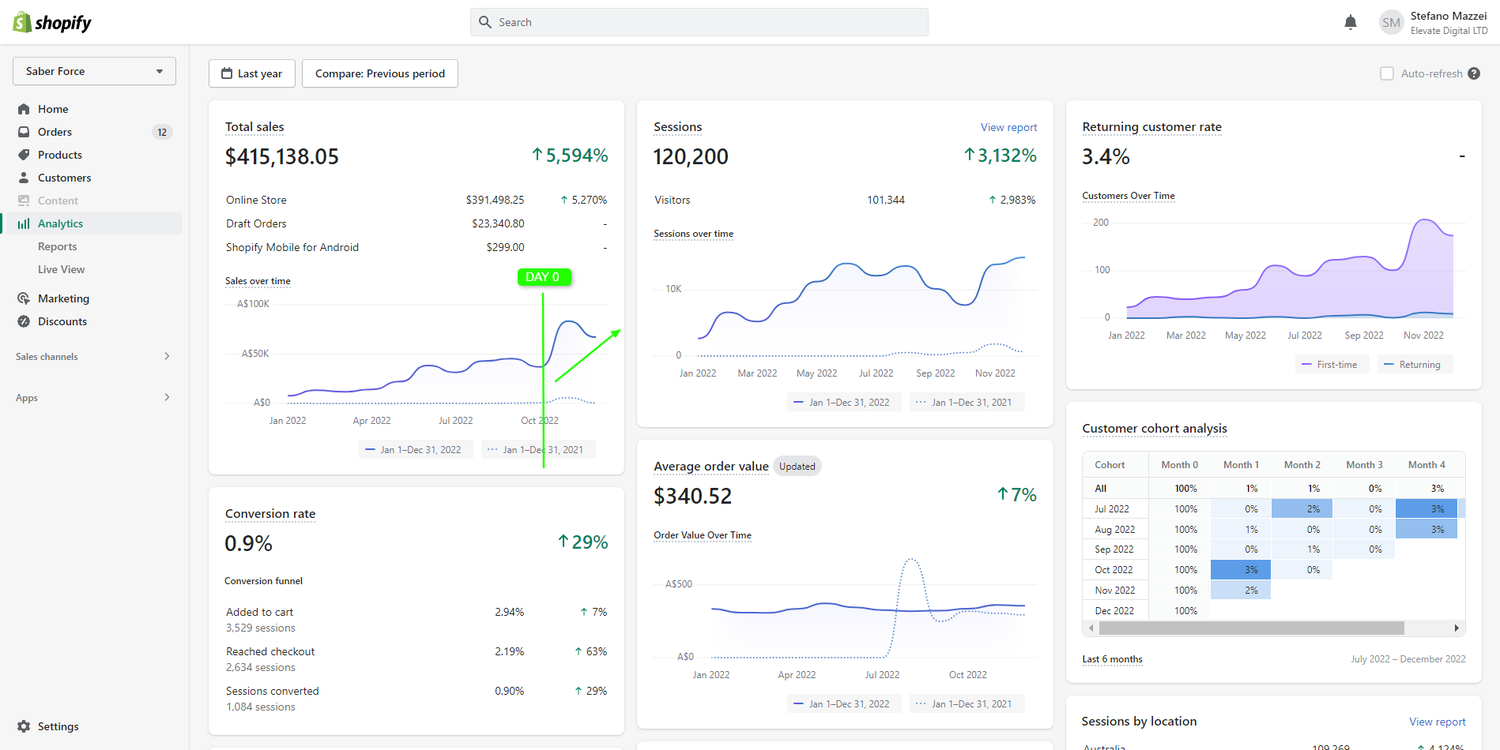Image resolution: width=1500 pixels, height=750 pixels.
Task: Open the Saber Force store dropdown
Action: (94, 71)
